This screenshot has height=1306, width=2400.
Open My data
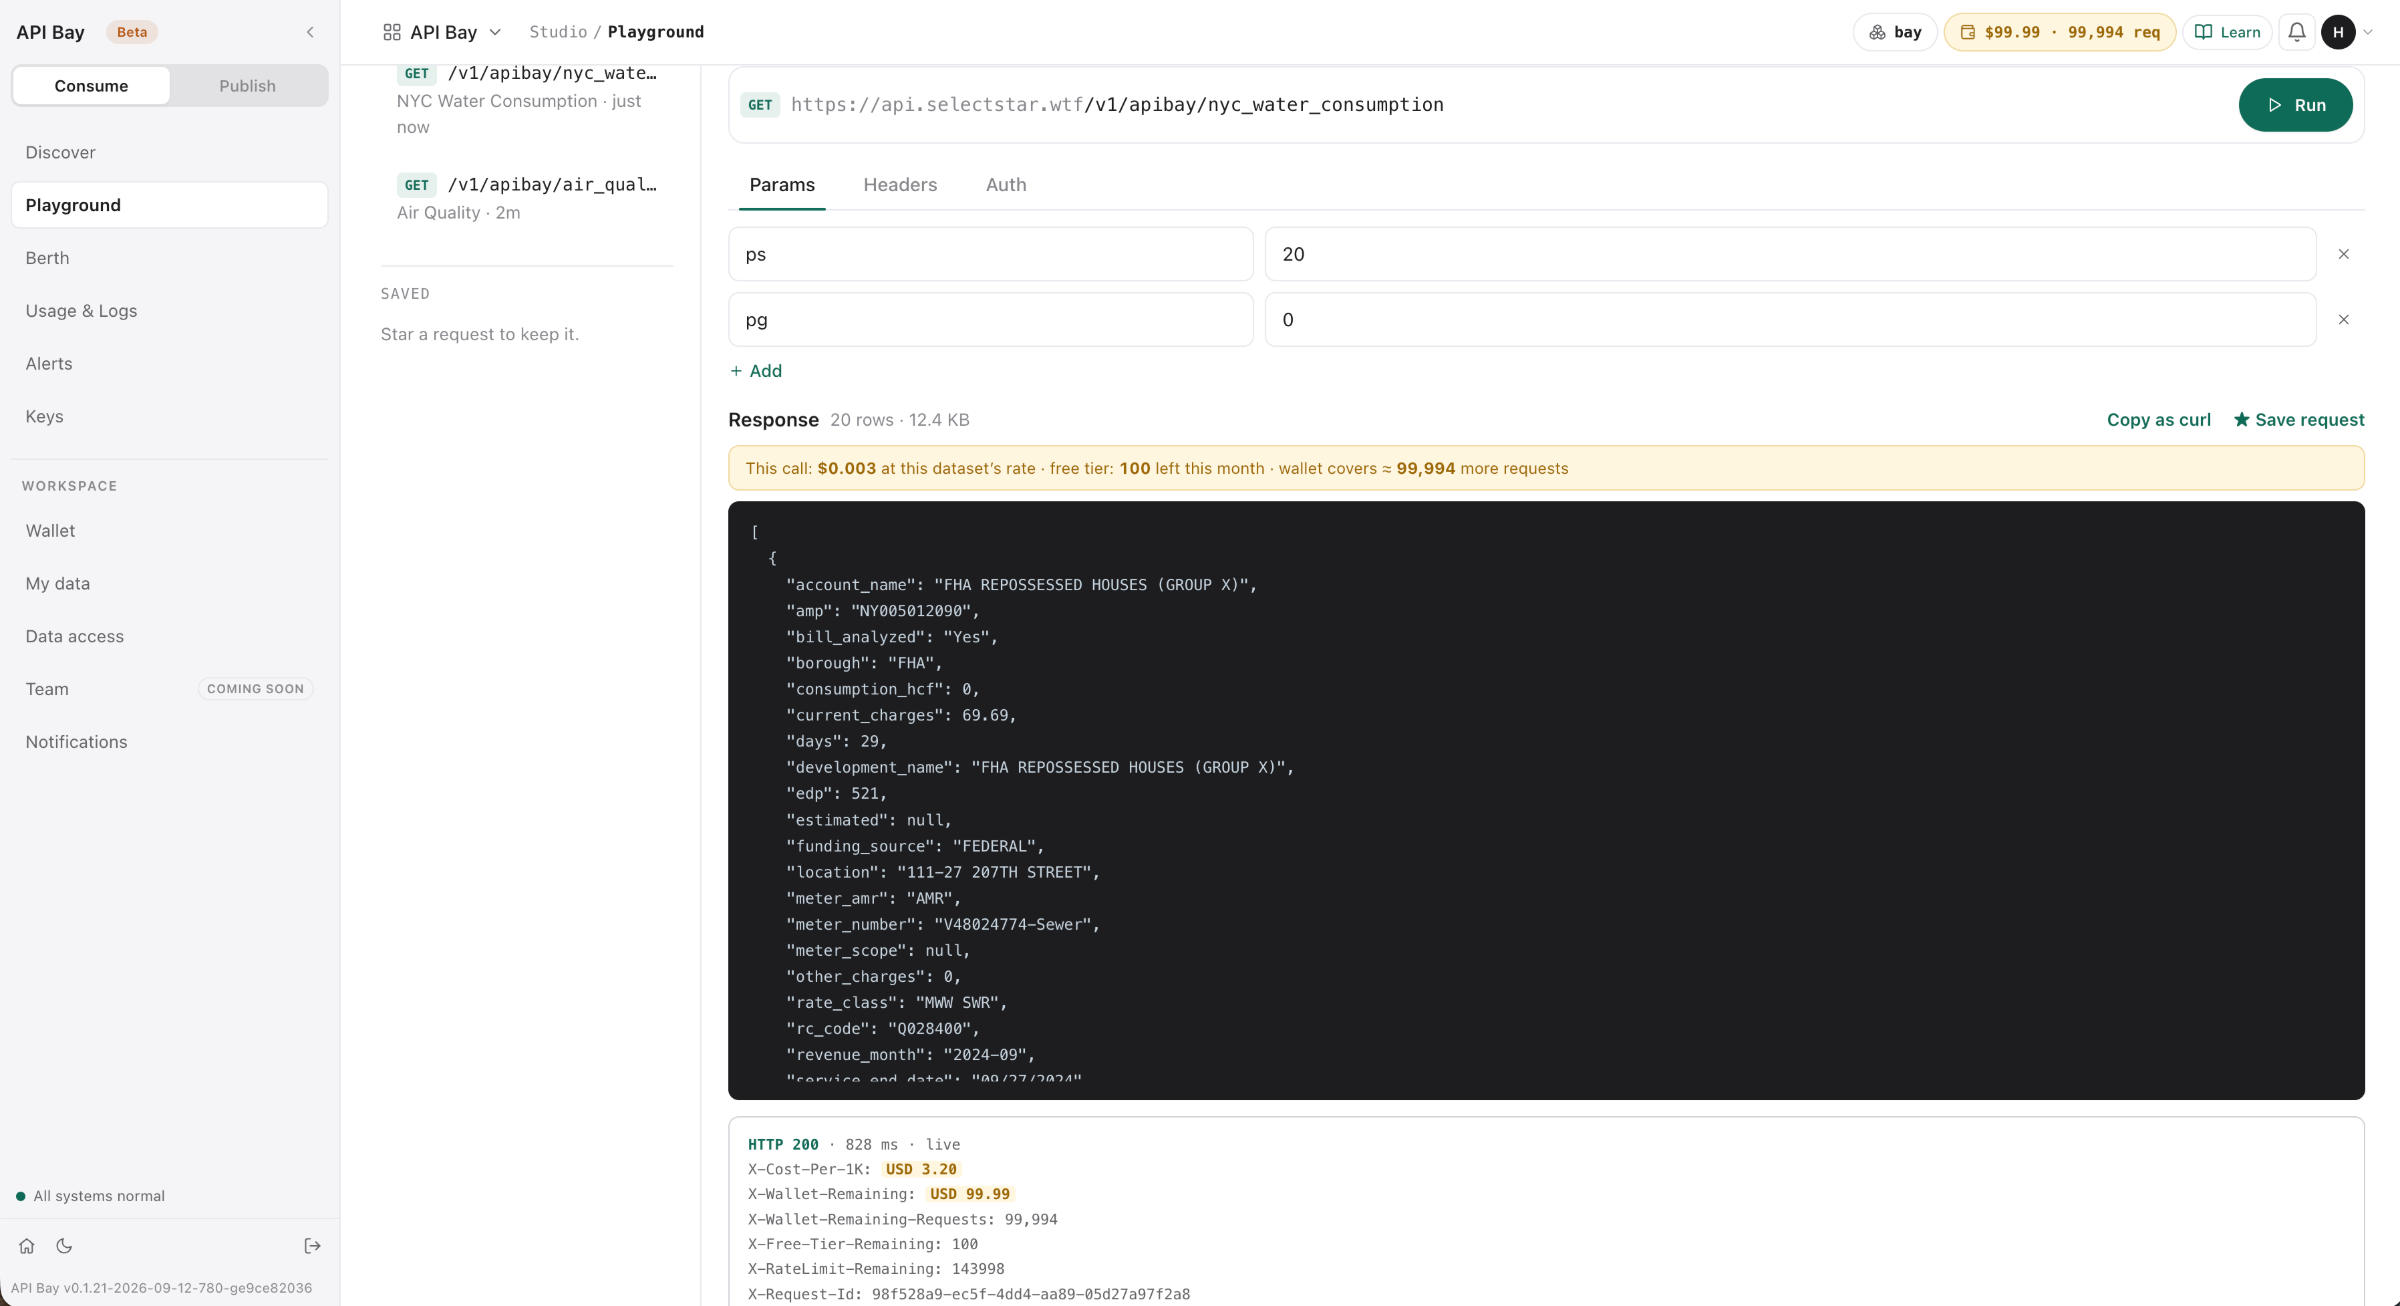(169, 584)
